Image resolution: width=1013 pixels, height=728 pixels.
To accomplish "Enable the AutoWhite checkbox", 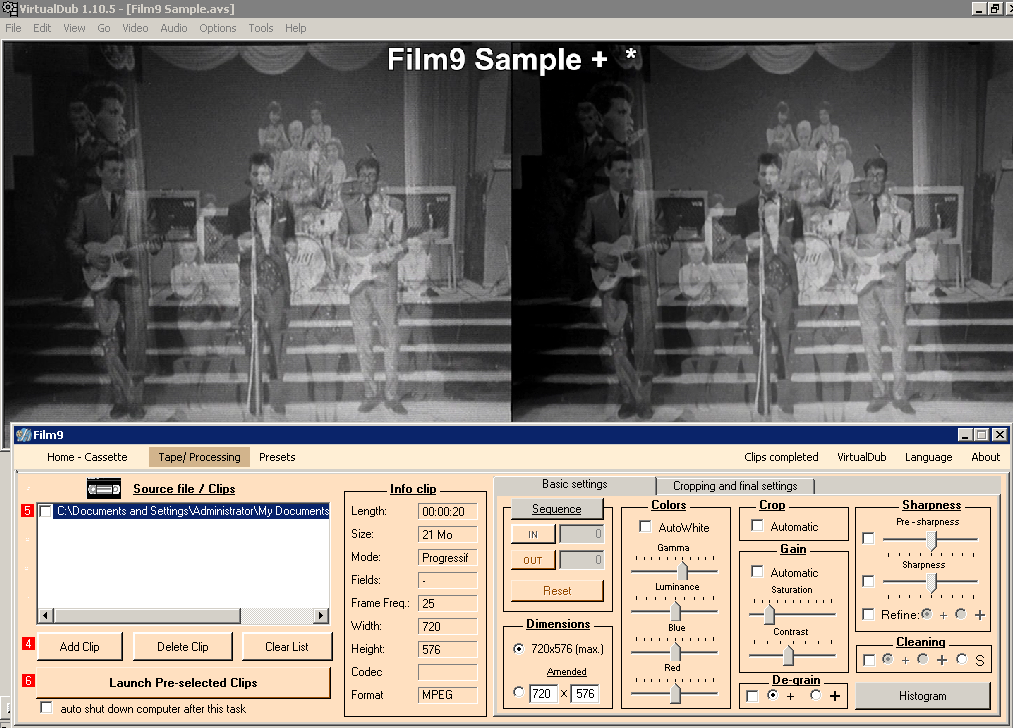I will point(645,526).
